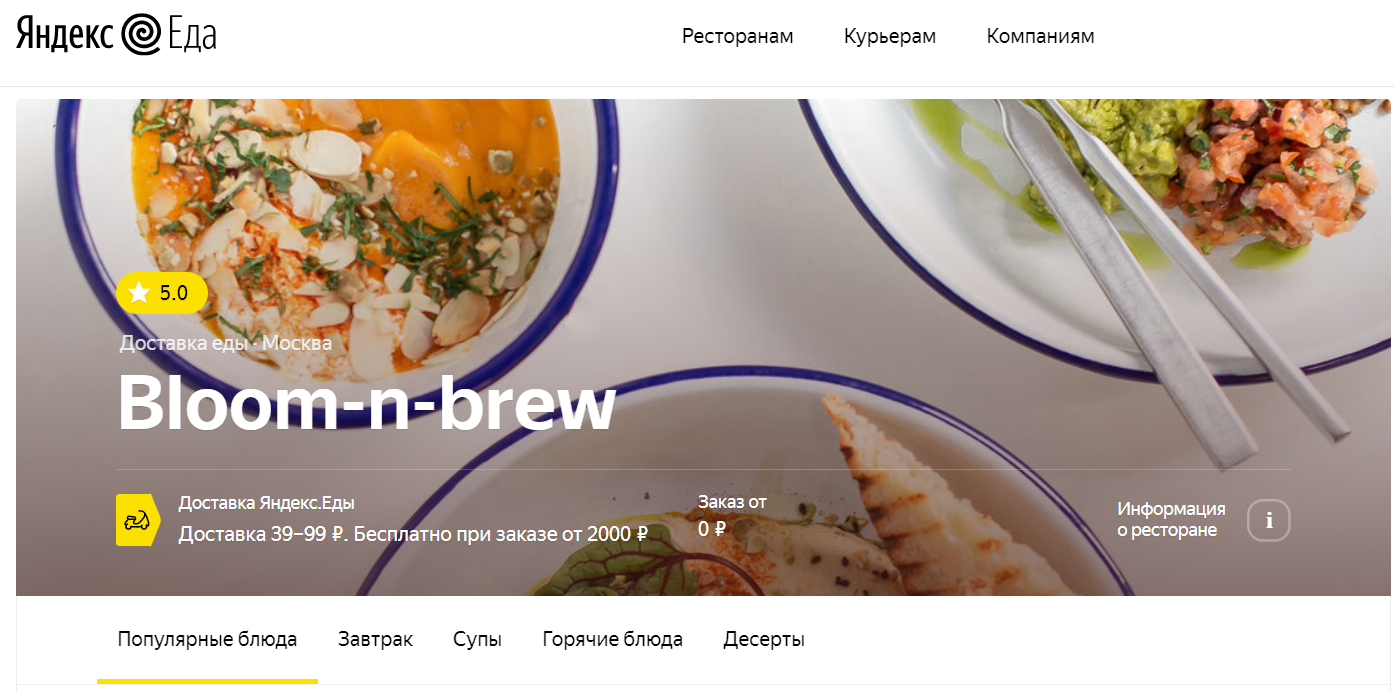
Task: Click the "Информация о ресторане" label
Action: pyautogui.click(x=1171, y=519)
